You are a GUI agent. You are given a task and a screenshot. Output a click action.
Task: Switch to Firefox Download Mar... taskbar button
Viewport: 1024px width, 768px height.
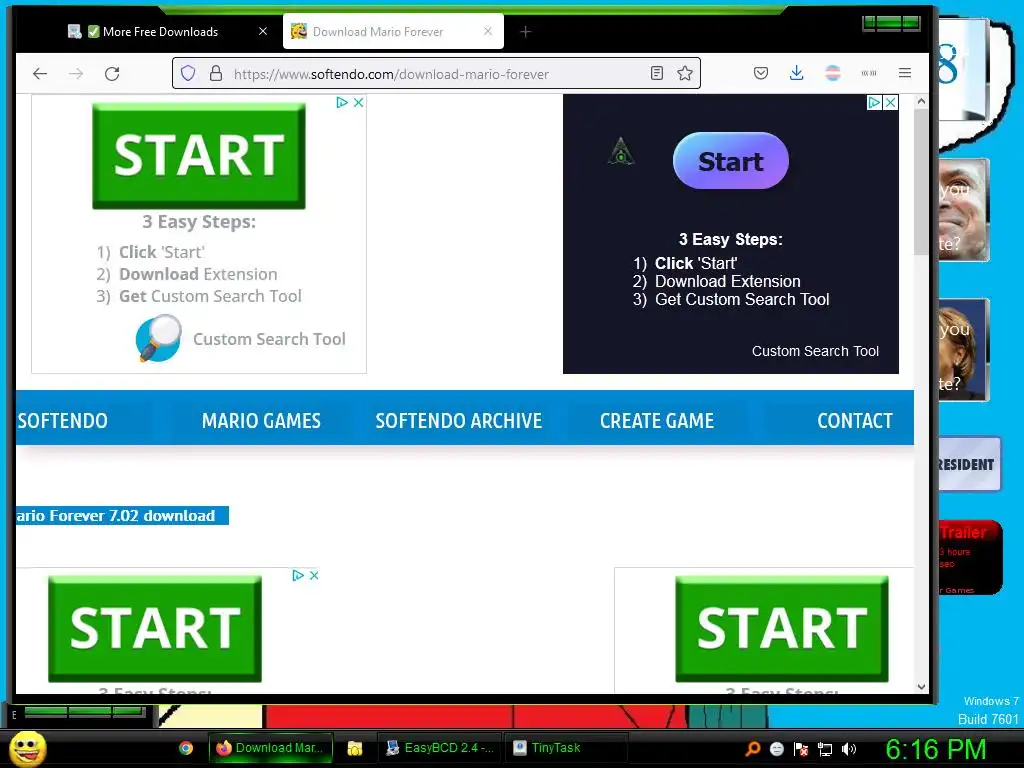[x=270, y=748]
